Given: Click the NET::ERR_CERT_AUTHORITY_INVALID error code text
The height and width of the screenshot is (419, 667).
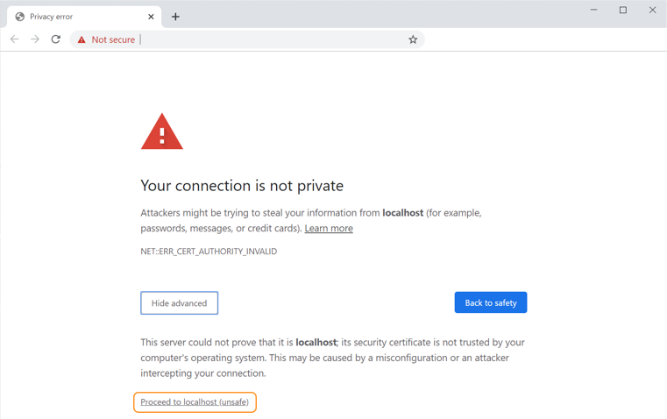Looking at the screenshot, I should (208, 251).
